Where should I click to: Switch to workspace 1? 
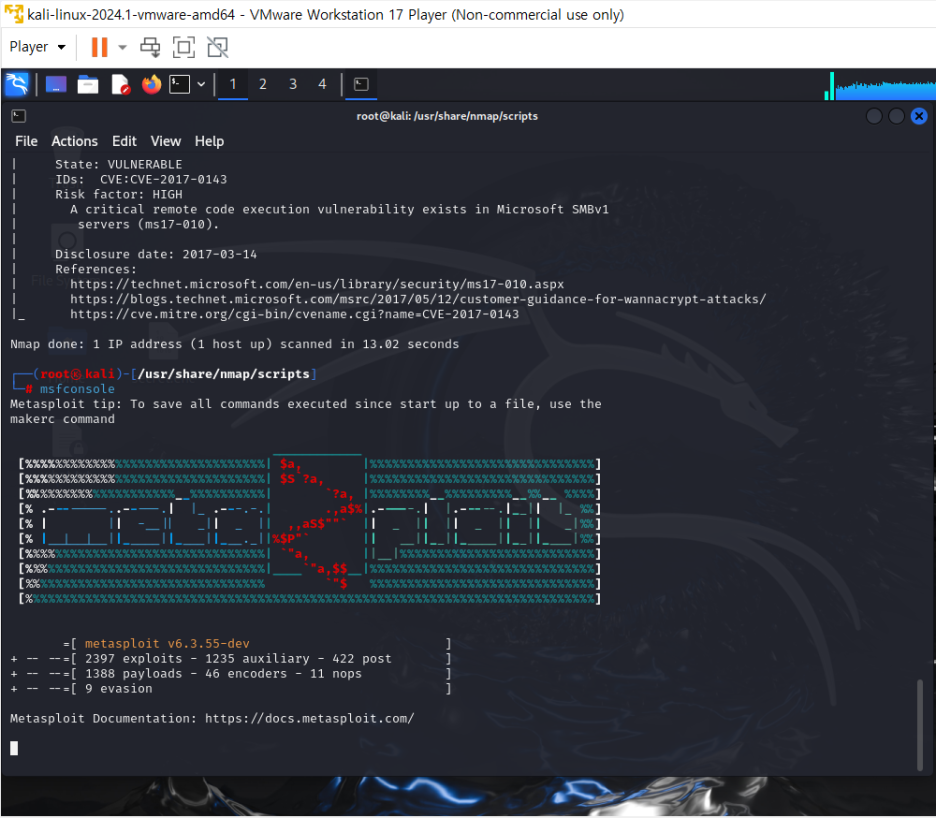(233, 84)
